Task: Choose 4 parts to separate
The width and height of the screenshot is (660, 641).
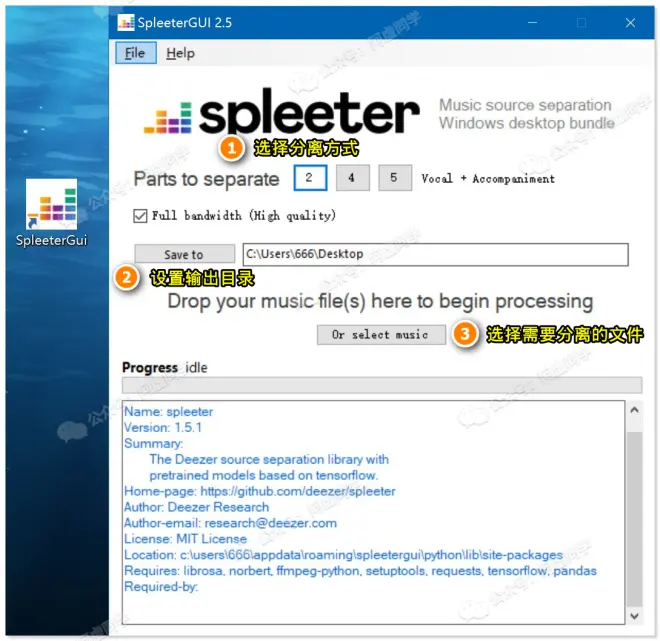Action: point(352,178)
